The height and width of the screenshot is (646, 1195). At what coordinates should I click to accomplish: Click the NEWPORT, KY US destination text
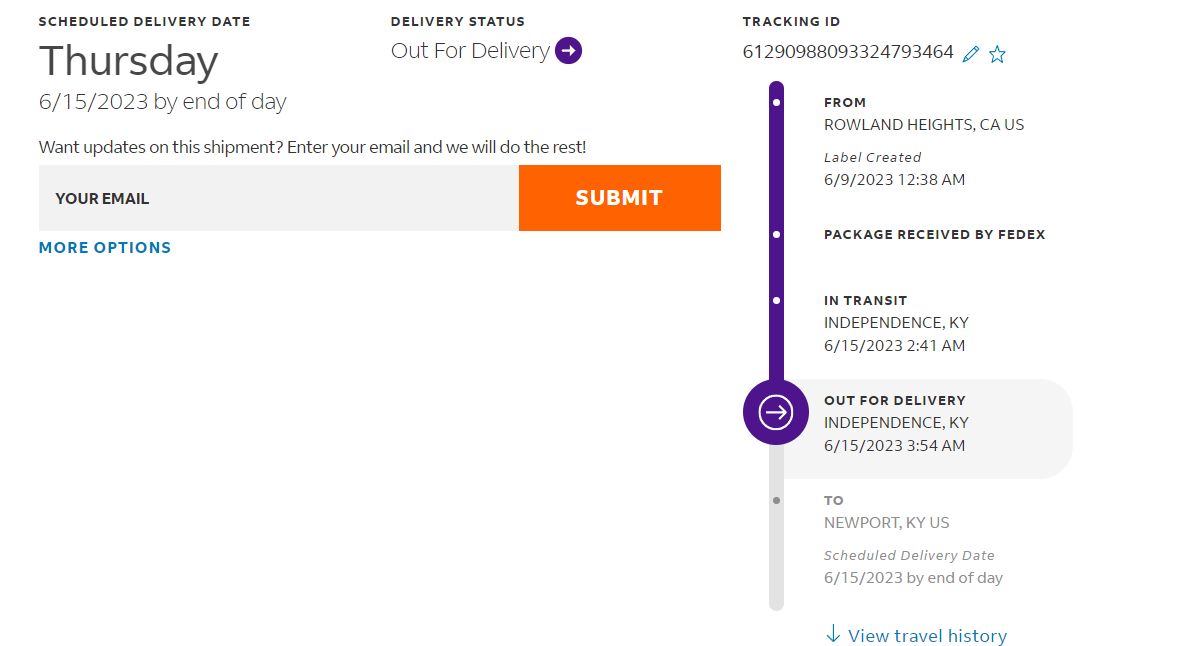pos(886,523)
